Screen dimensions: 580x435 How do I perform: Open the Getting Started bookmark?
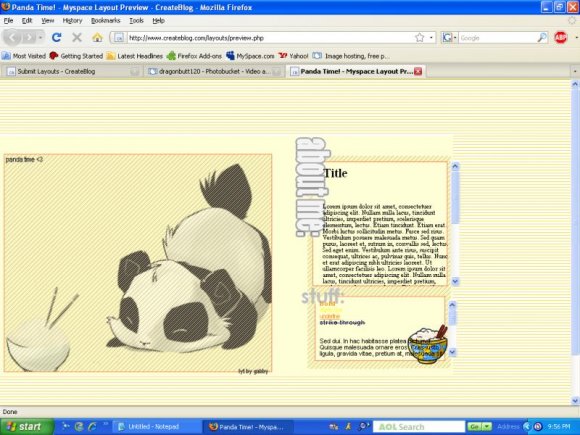click(76, 56)
